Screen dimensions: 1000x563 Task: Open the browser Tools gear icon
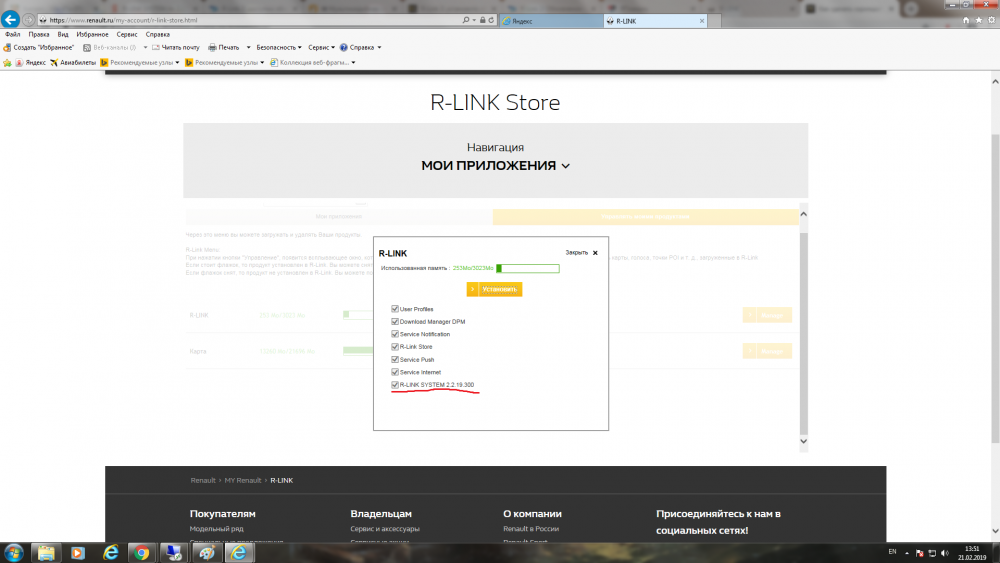point(992,20)
